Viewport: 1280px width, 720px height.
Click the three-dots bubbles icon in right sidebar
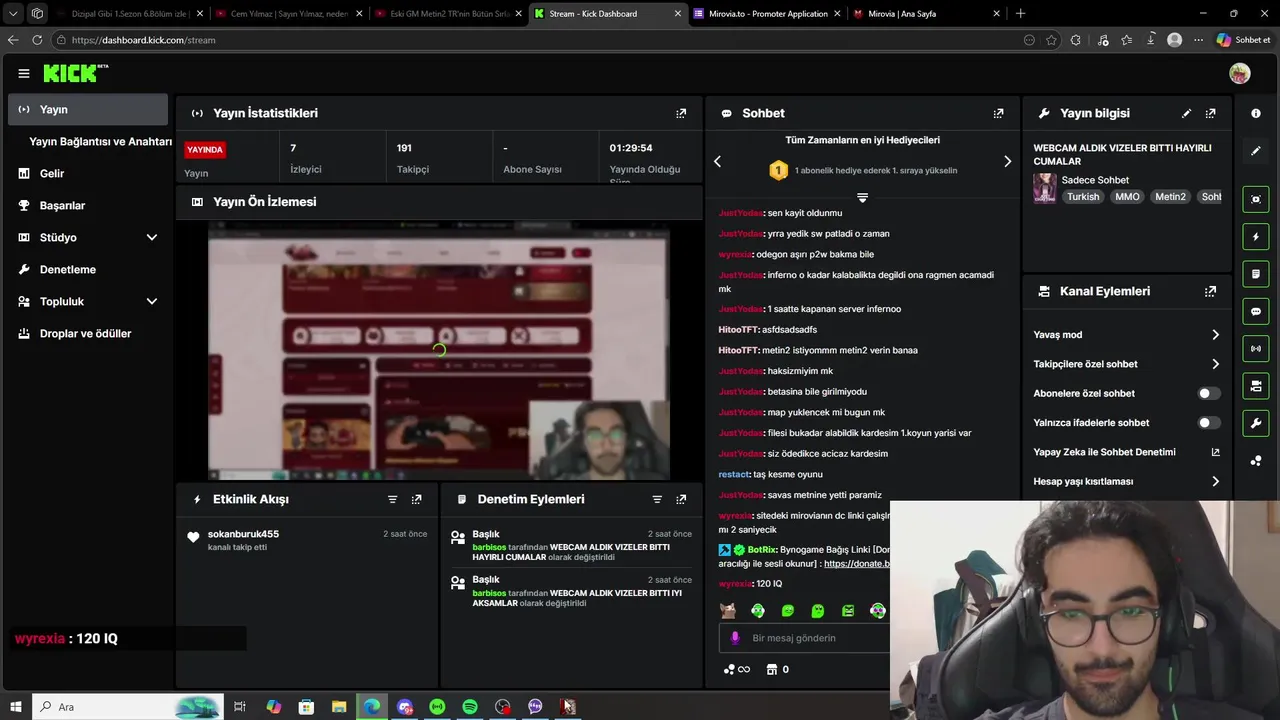point(1256,461)
